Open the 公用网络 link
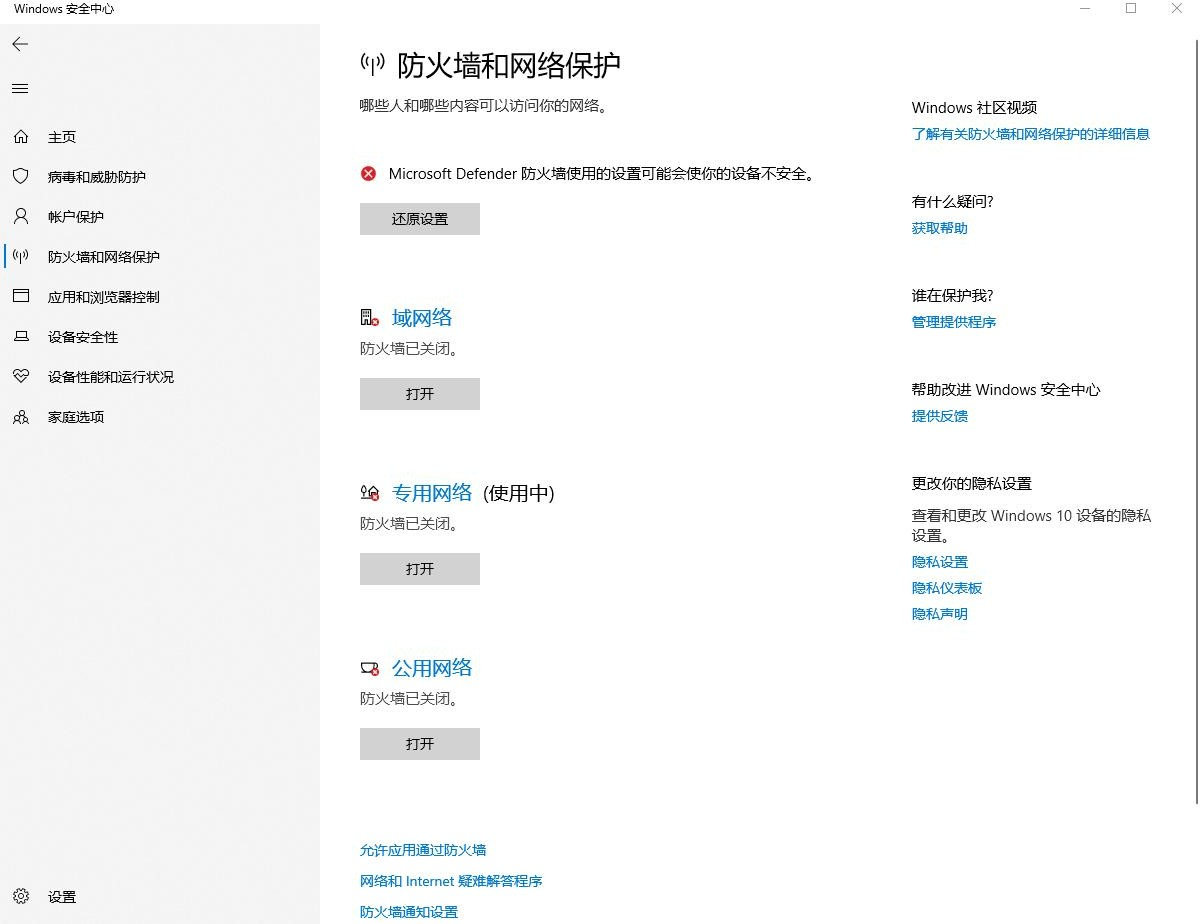Screen dimensions: 1200x924 pos(432,668)
